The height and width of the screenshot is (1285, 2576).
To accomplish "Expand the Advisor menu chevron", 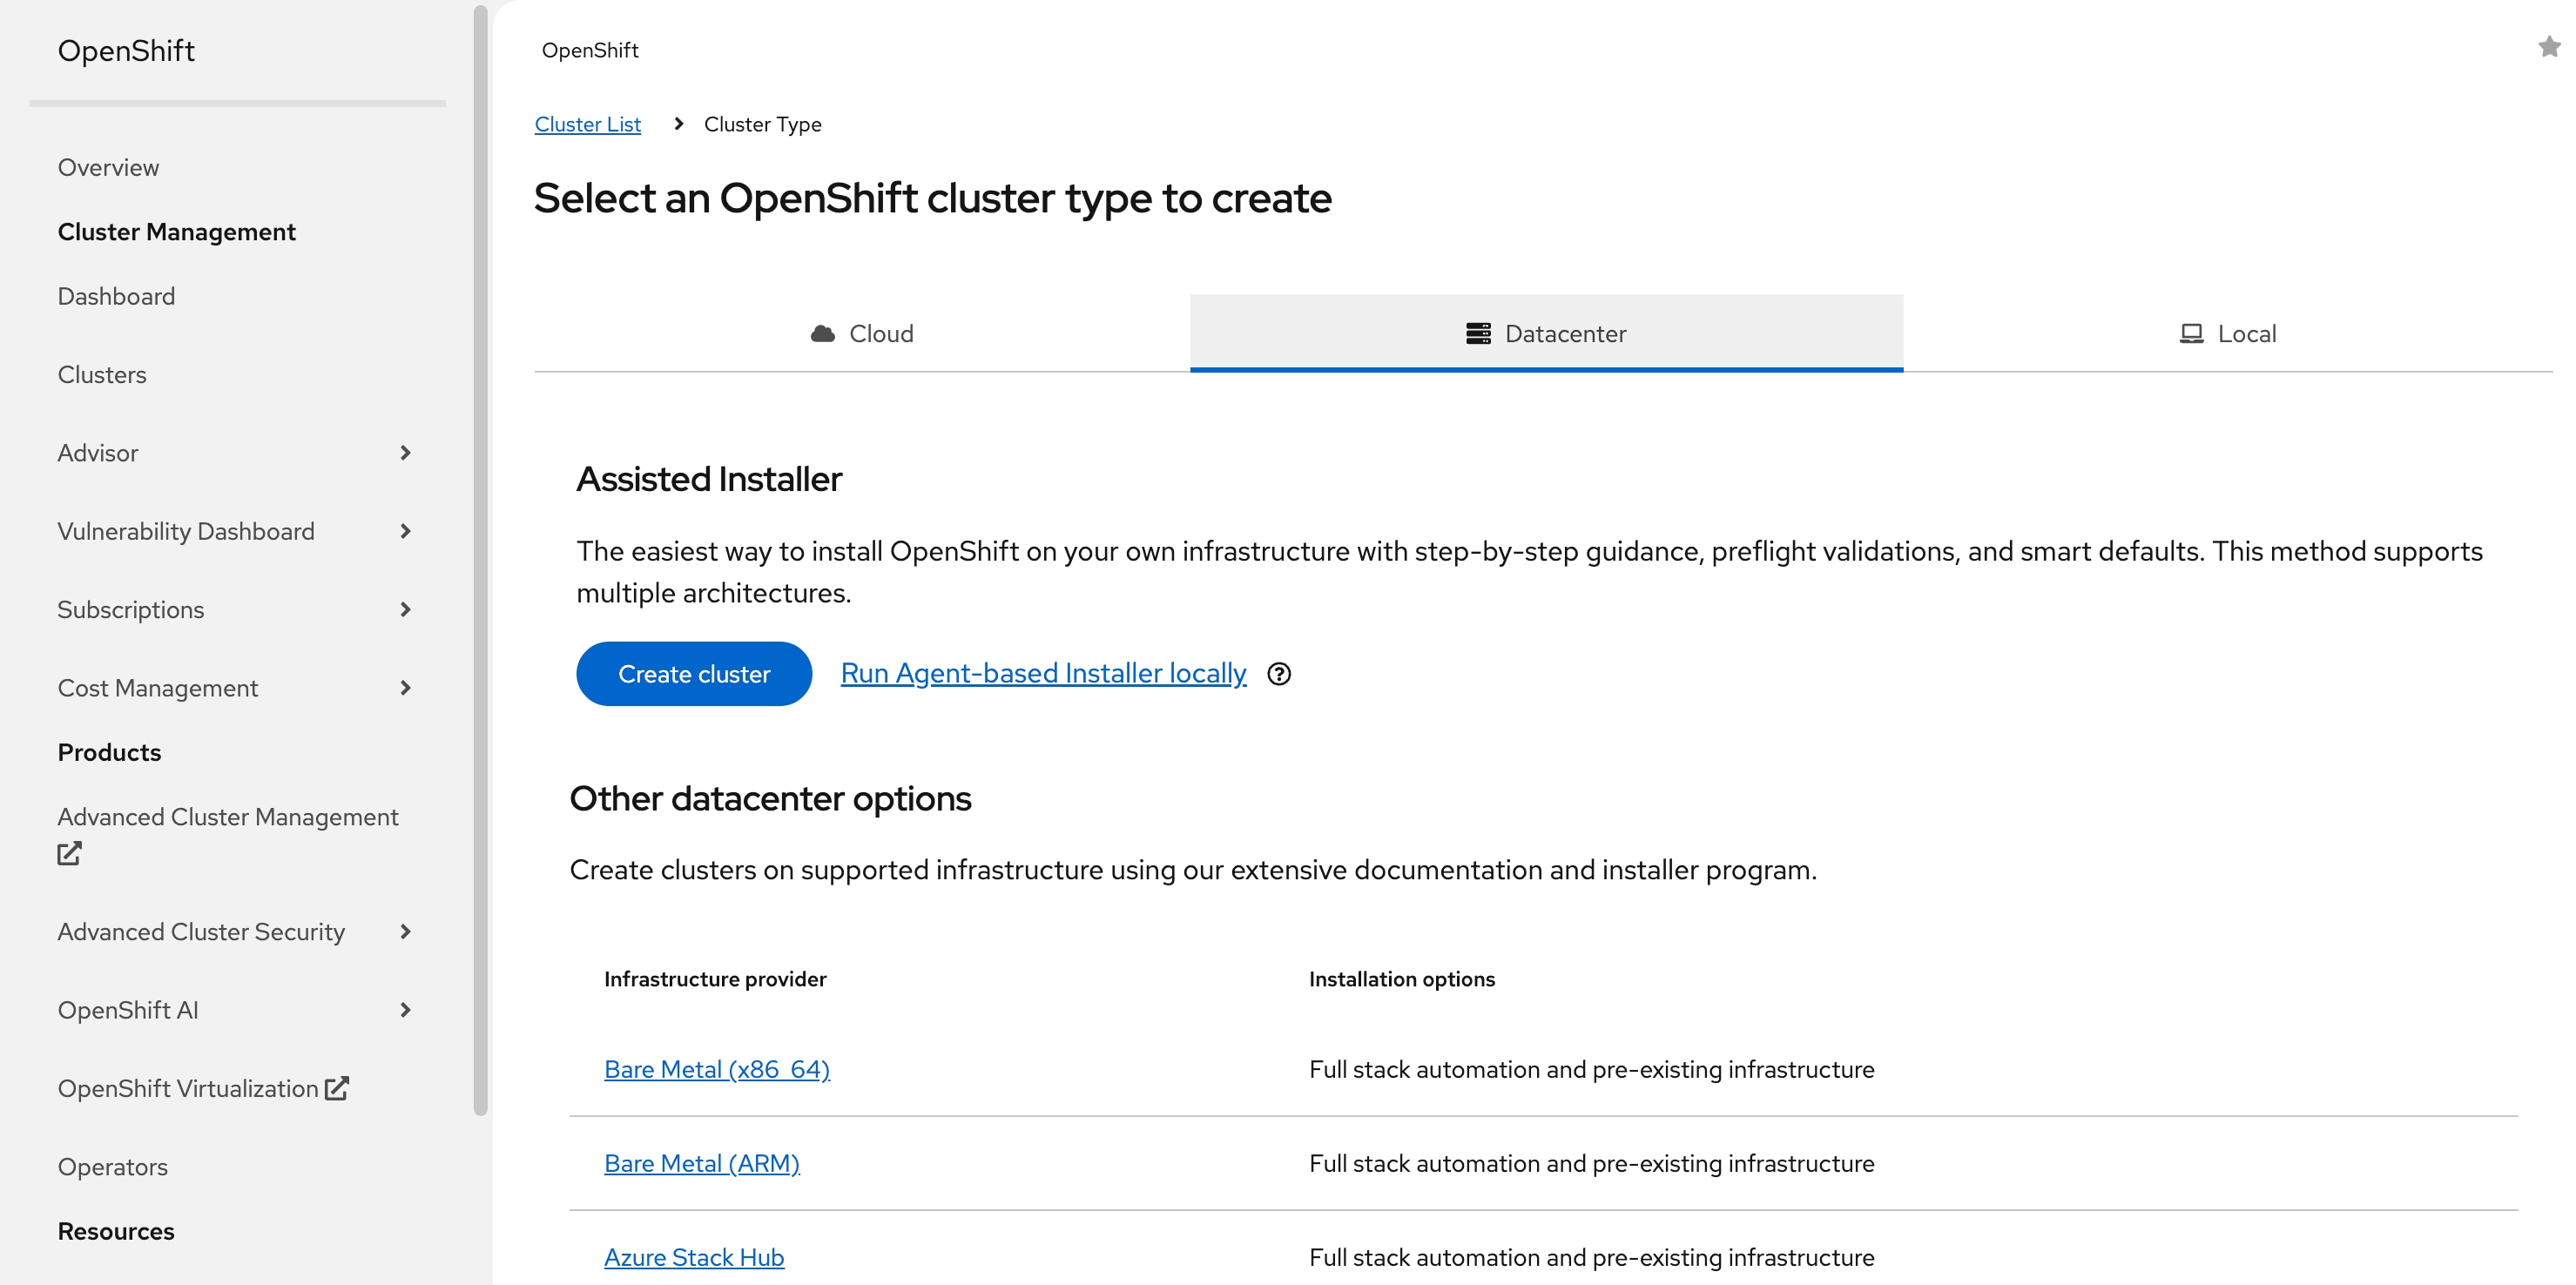I will pos(405,453).
